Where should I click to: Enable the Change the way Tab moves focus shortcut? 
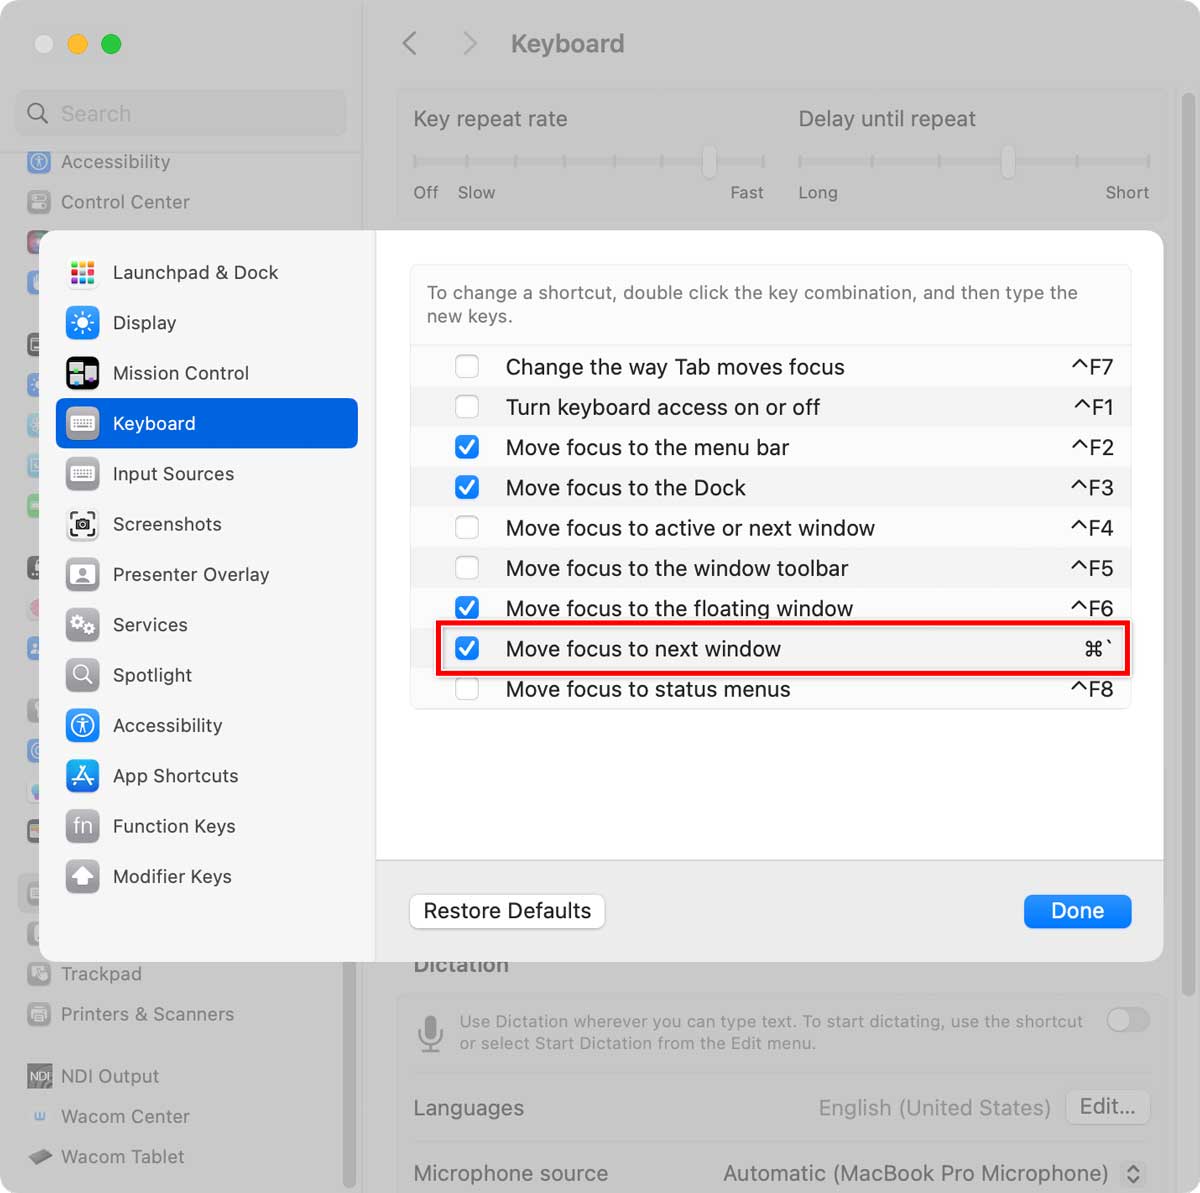click(x=467, y=366)
